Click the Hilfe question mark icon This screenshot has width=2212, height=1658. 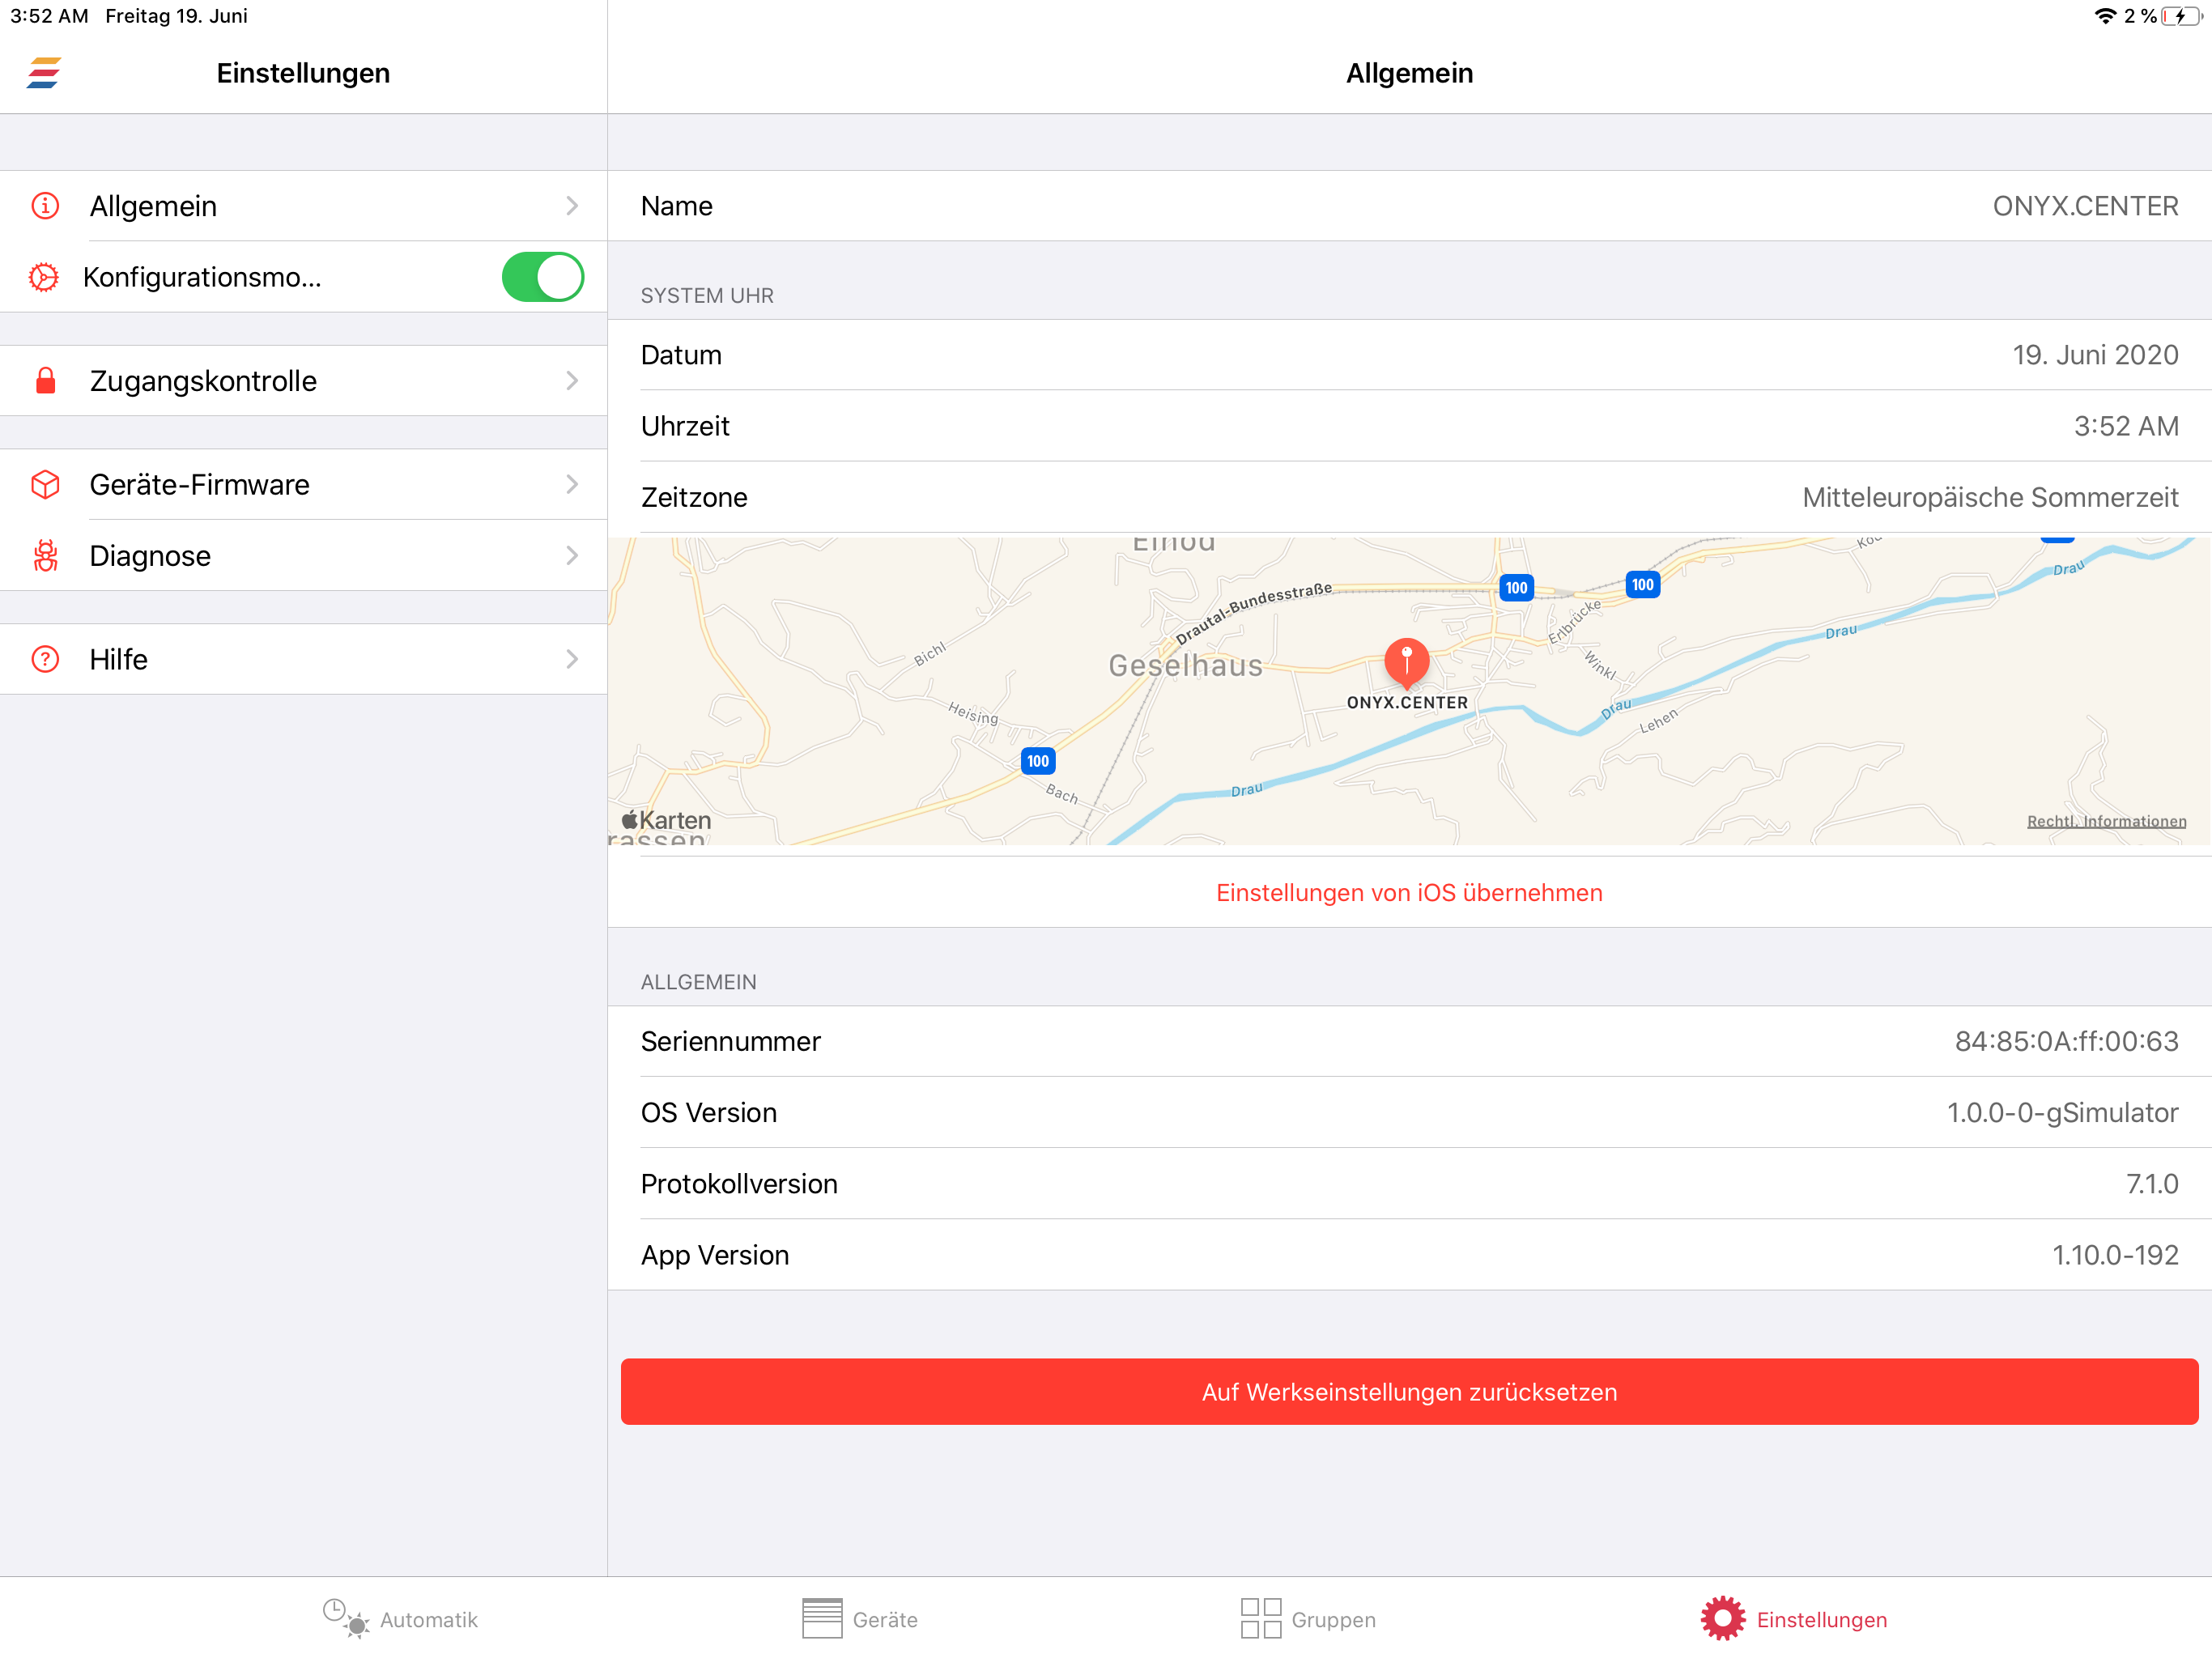click(x=45, y=660)
